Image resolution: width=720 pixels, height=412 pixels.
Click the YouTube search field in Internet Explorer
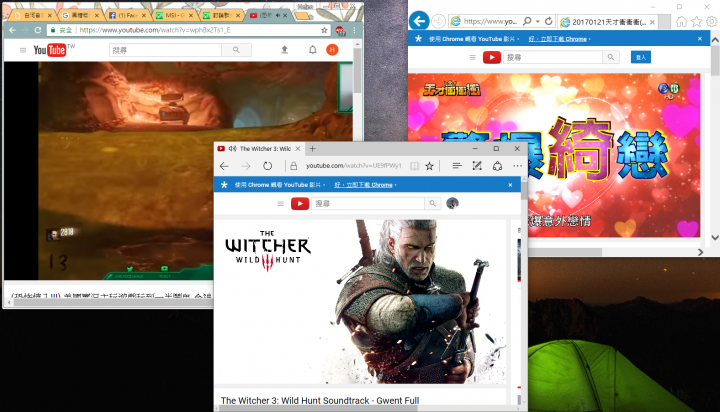click(553, 57)
